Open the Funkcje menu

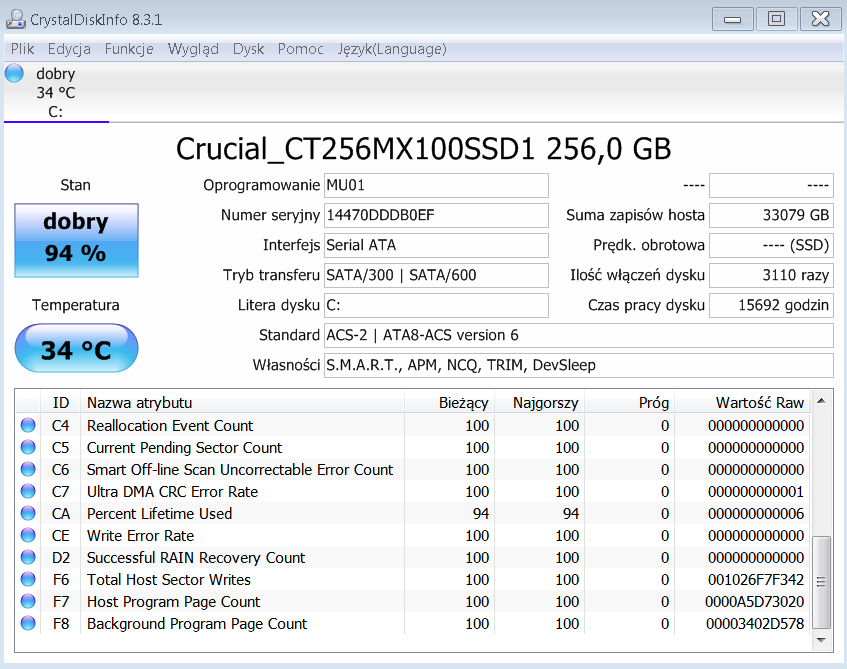pos(129,49)
